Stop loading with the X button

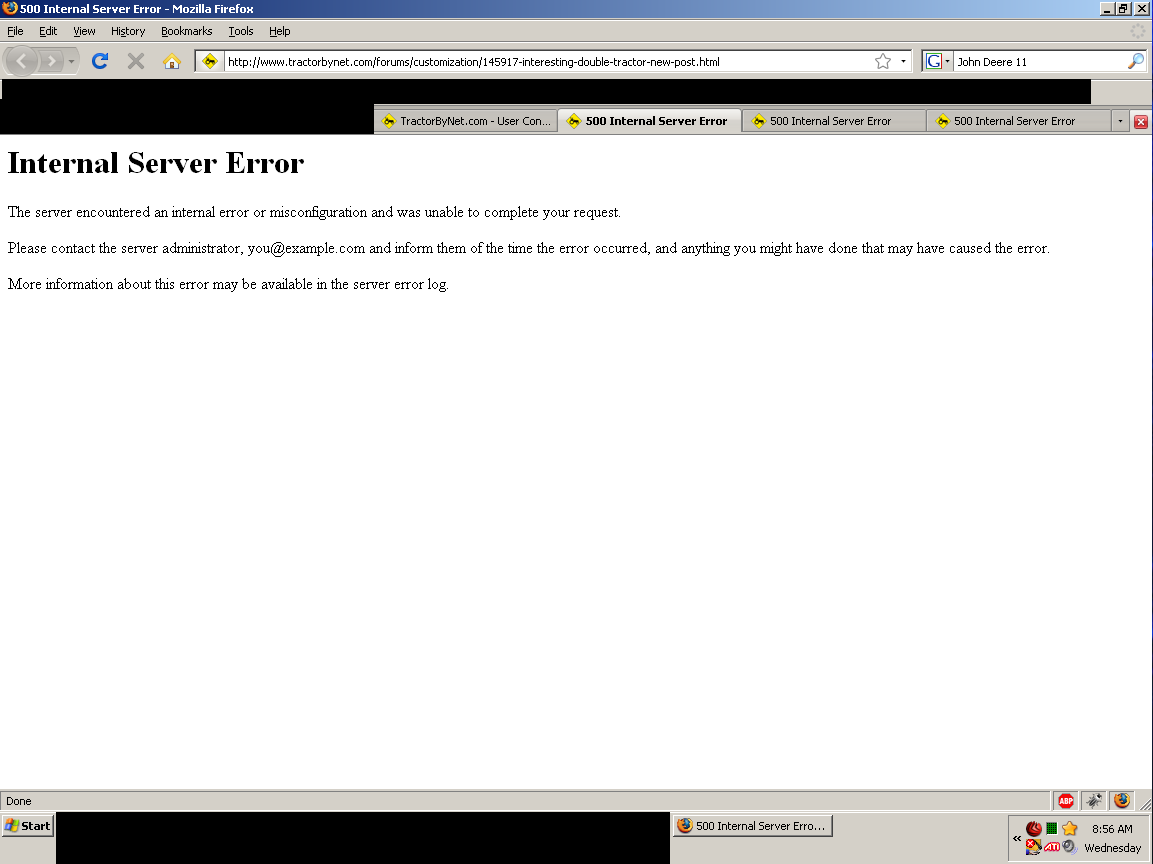pos(135,61)
